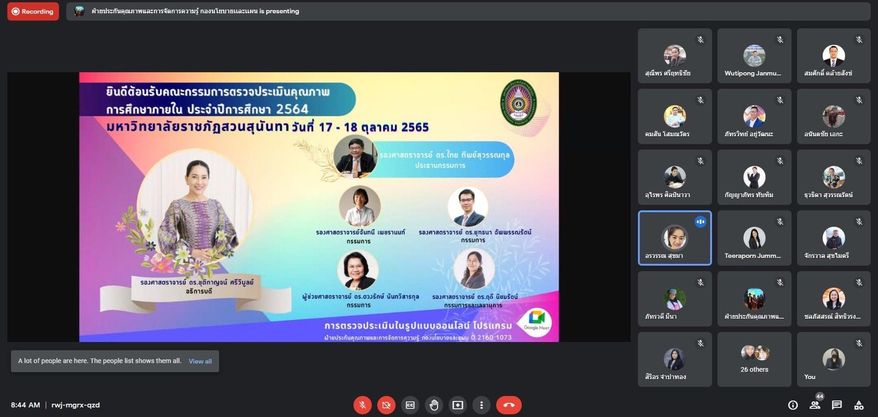878x417 pixels.
Task: Open the activities panel icon
Action: click(x=860, y=405)
